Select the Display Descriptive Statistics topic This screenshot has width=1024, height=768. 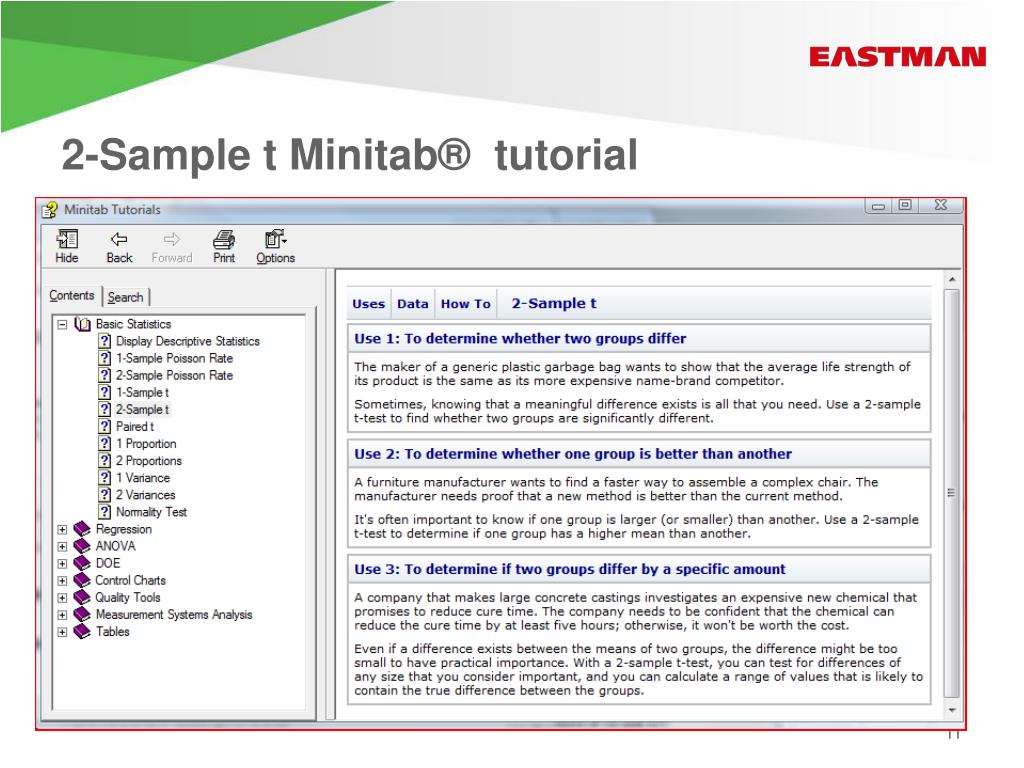187,341
